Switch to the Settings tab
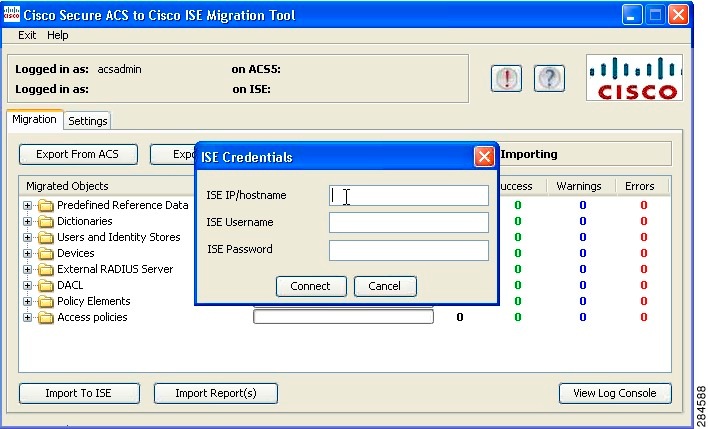The height and width of the screenshot is (429, 708). 88,121
